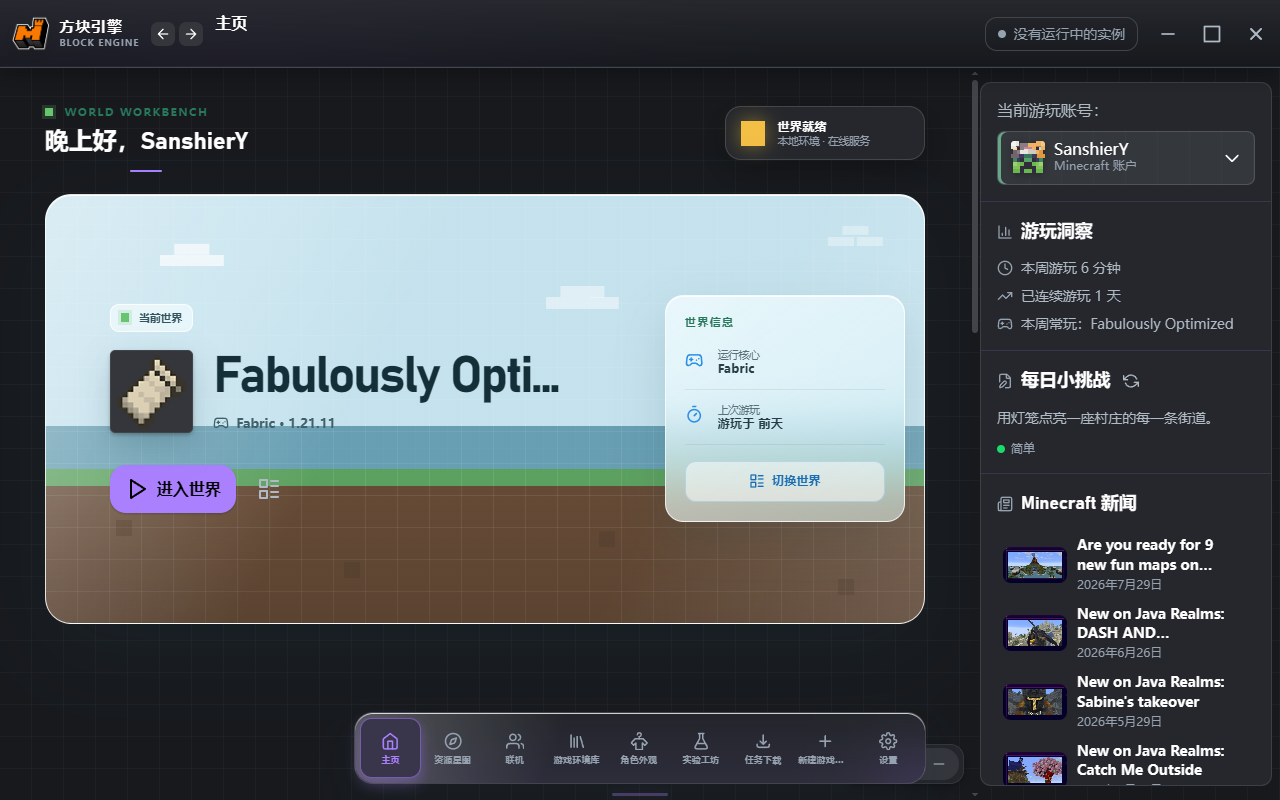Screen dimensions: 1280x800
Task: Click the 上次游玩 游玩于 前天 row
Action: click(x=785, y=416)
